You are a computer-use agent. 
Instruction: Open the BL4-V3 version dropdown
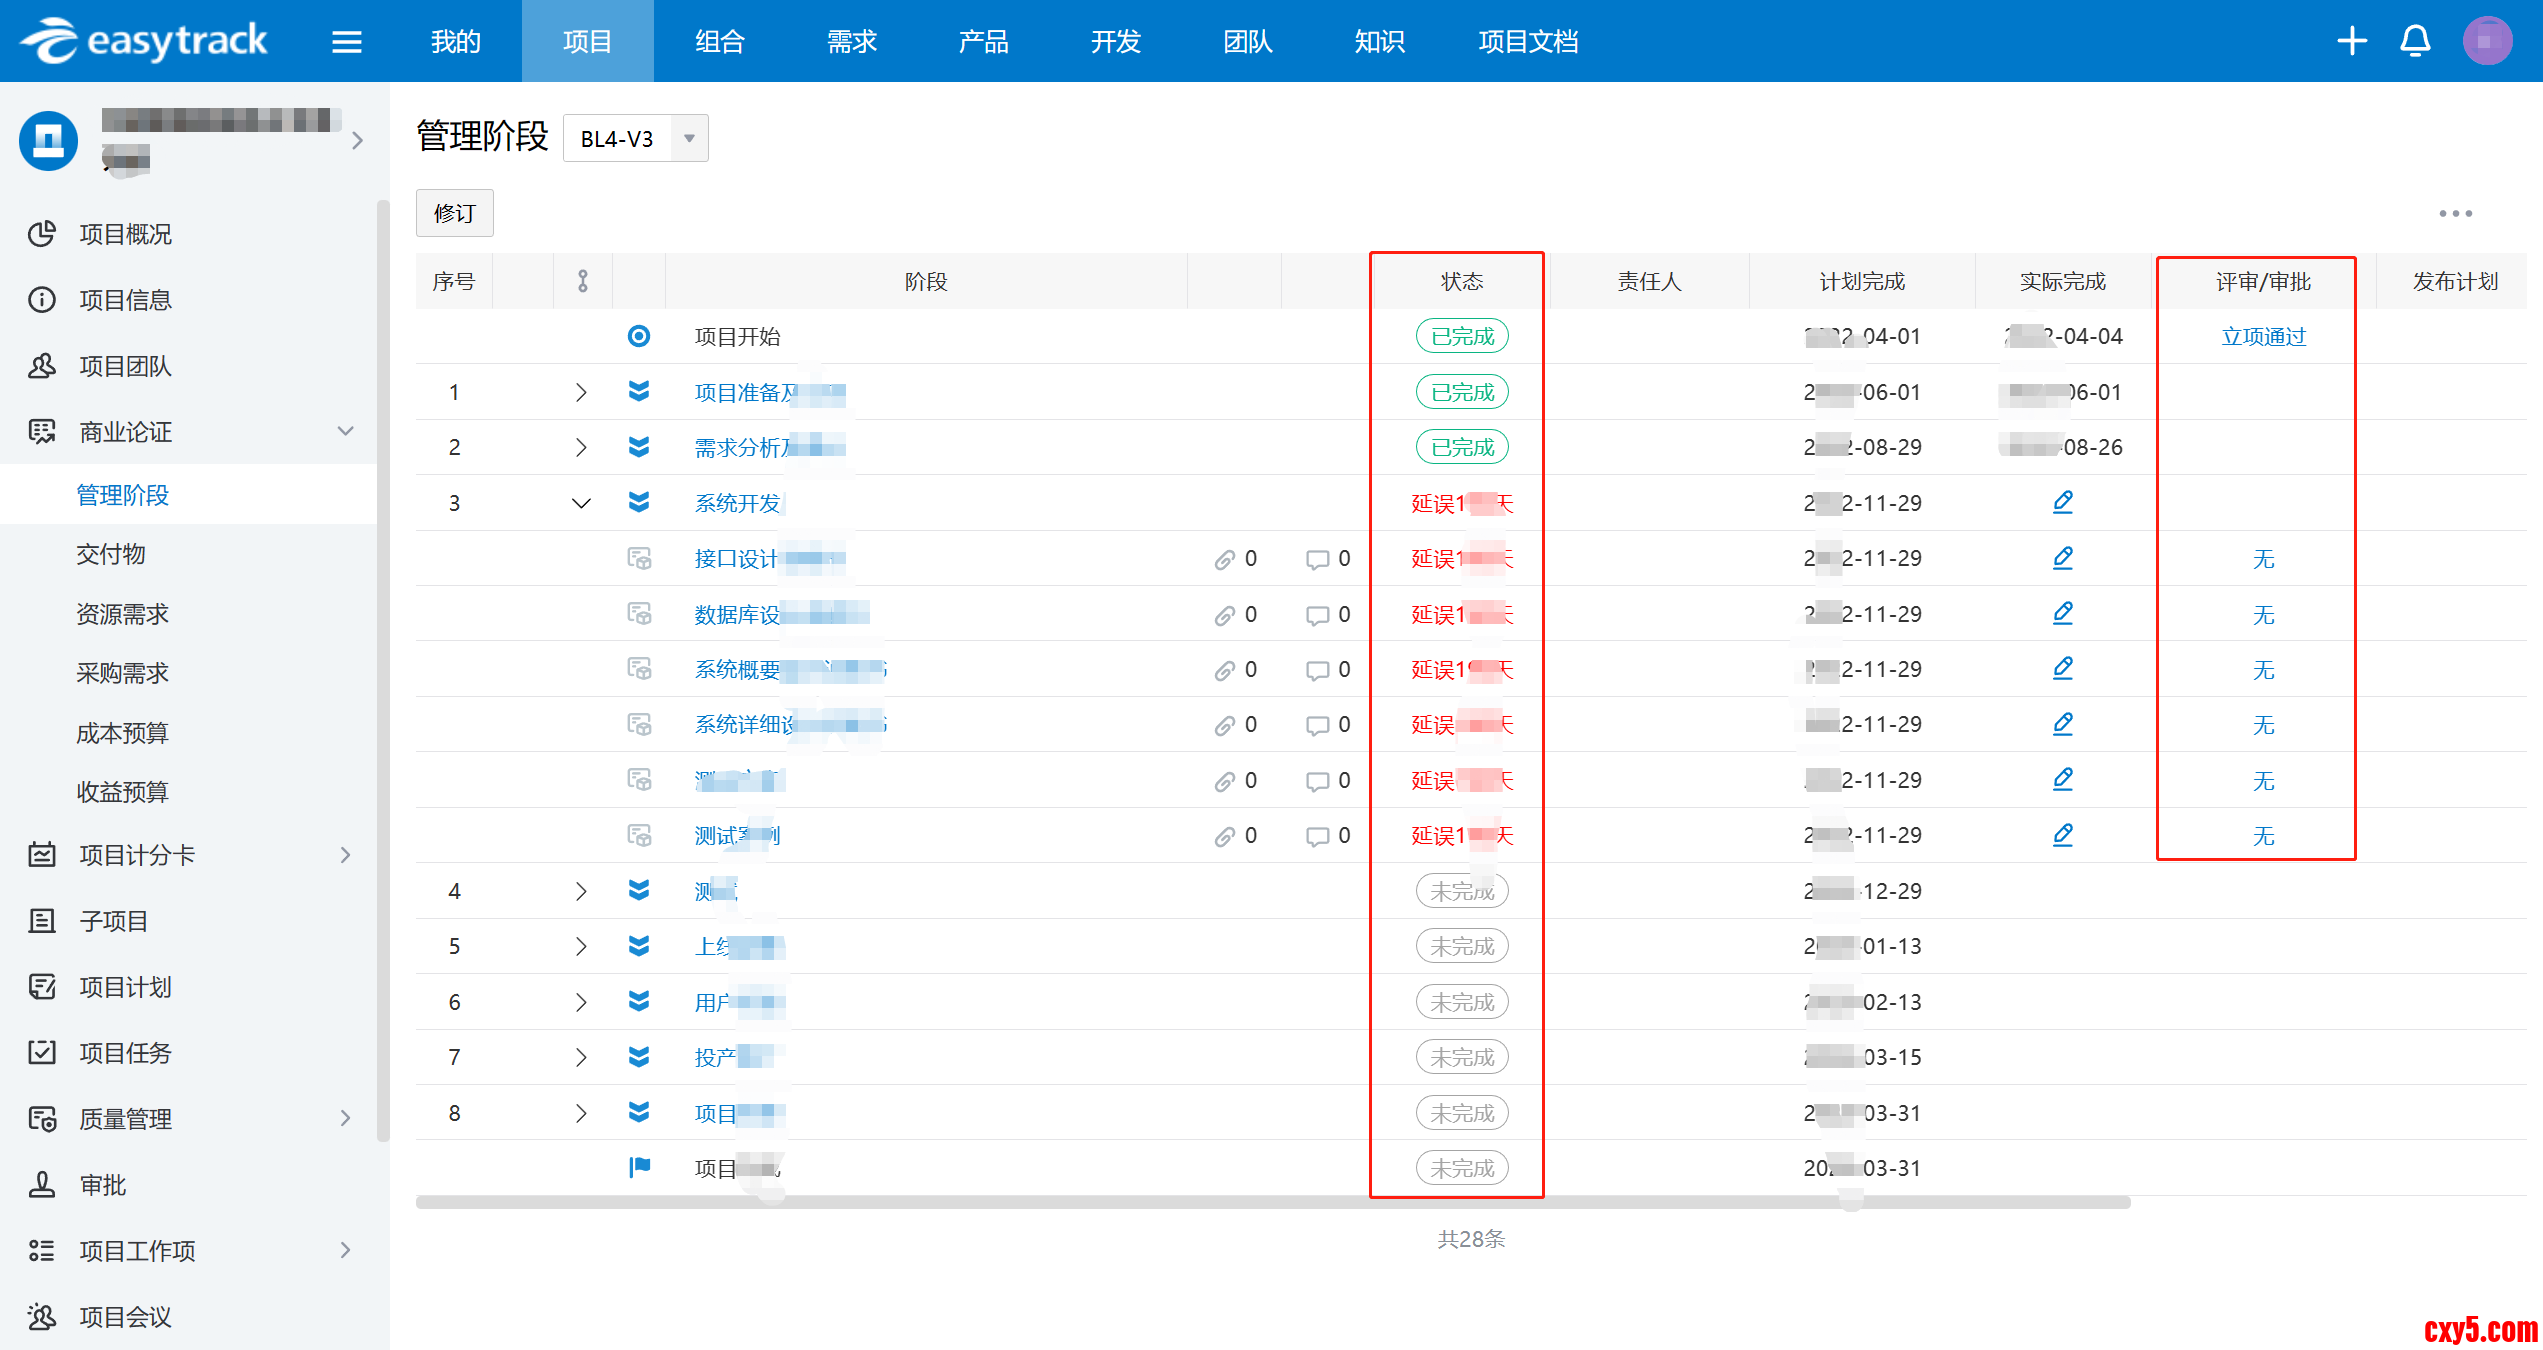tap(689, 139)
